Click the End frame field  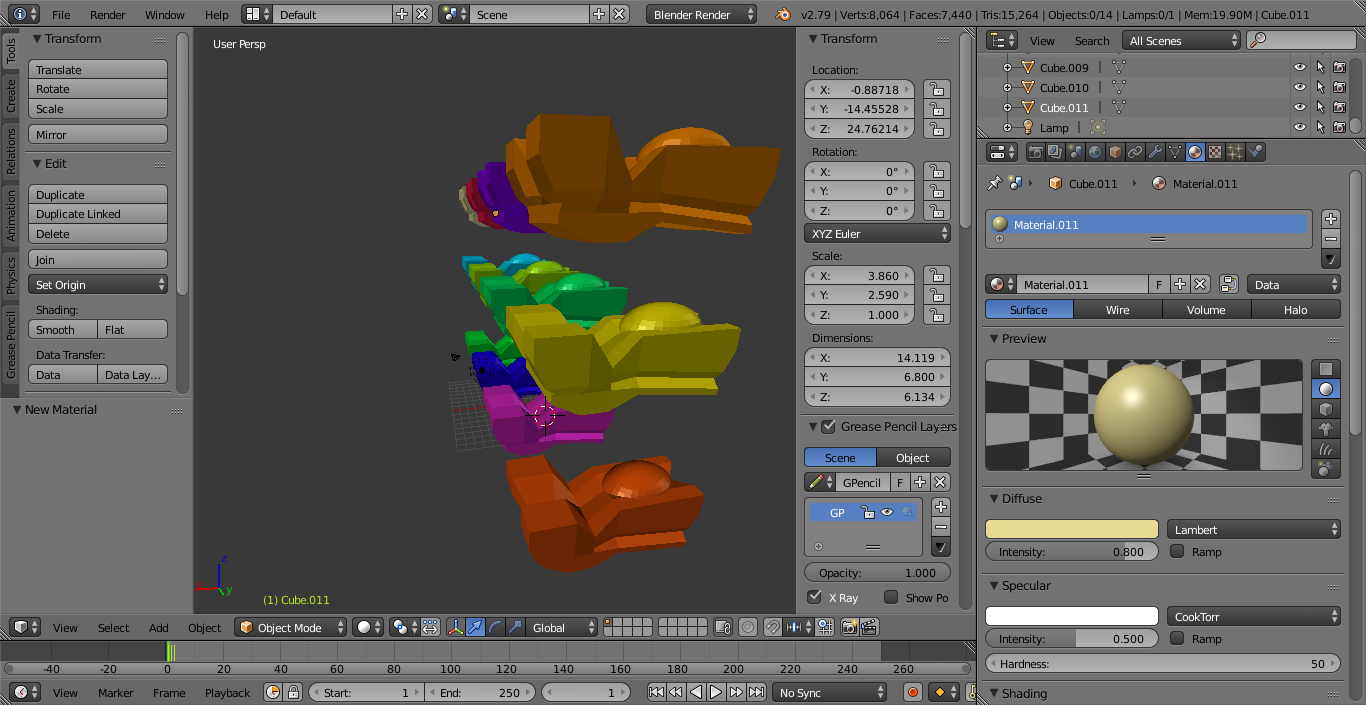coord(480,693)
